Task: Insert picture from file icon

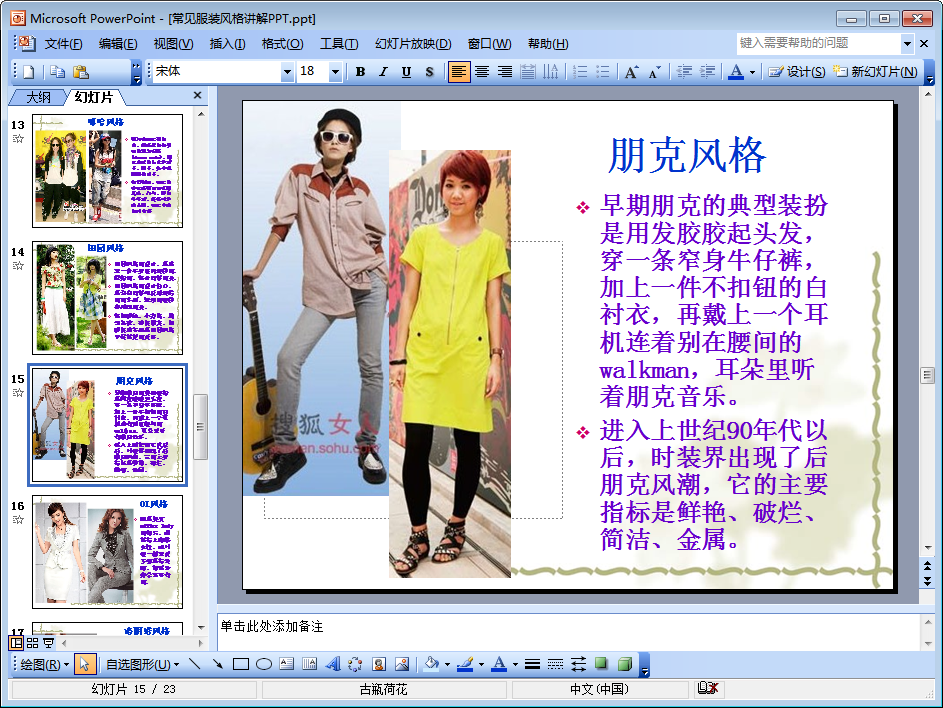Action: coord(402,664)
